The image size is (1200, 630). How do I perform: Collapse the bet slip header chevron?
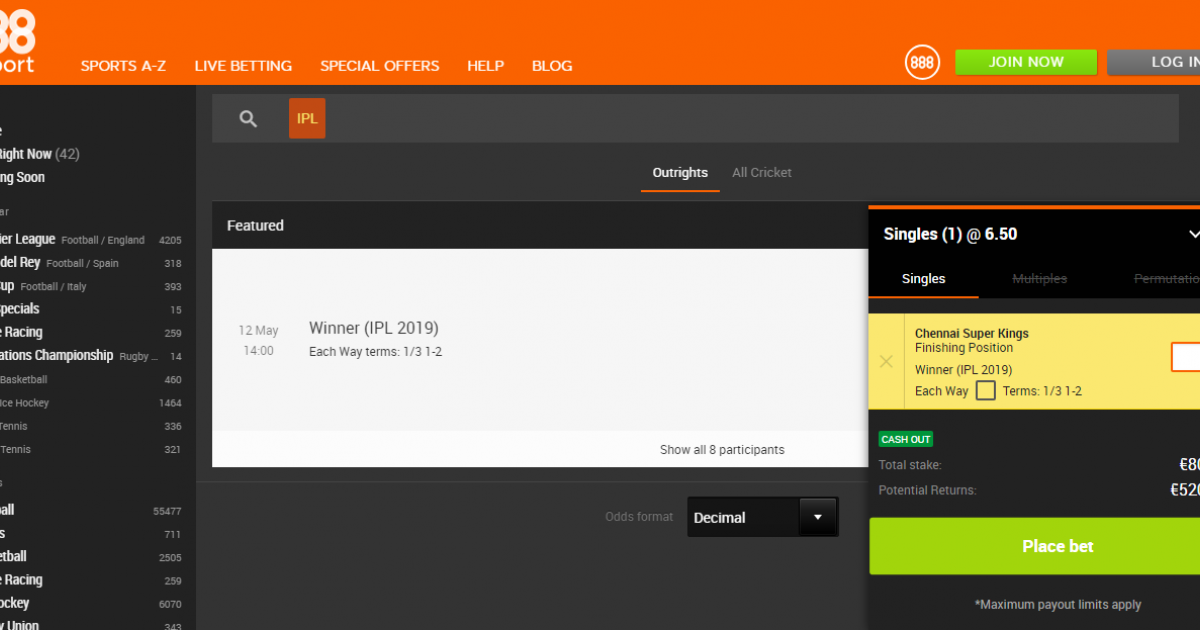(x=1193, y=234)
